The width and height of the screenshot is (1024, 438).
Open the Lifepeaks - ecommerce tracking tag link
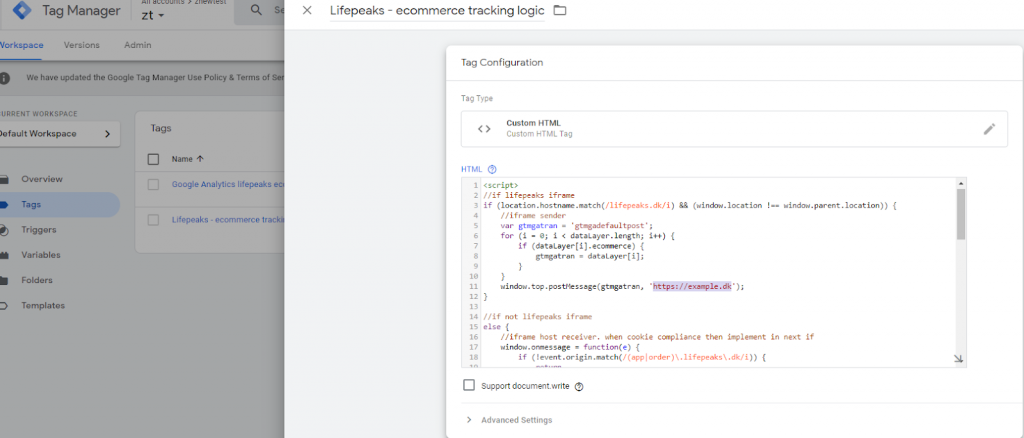pos(228,220)
